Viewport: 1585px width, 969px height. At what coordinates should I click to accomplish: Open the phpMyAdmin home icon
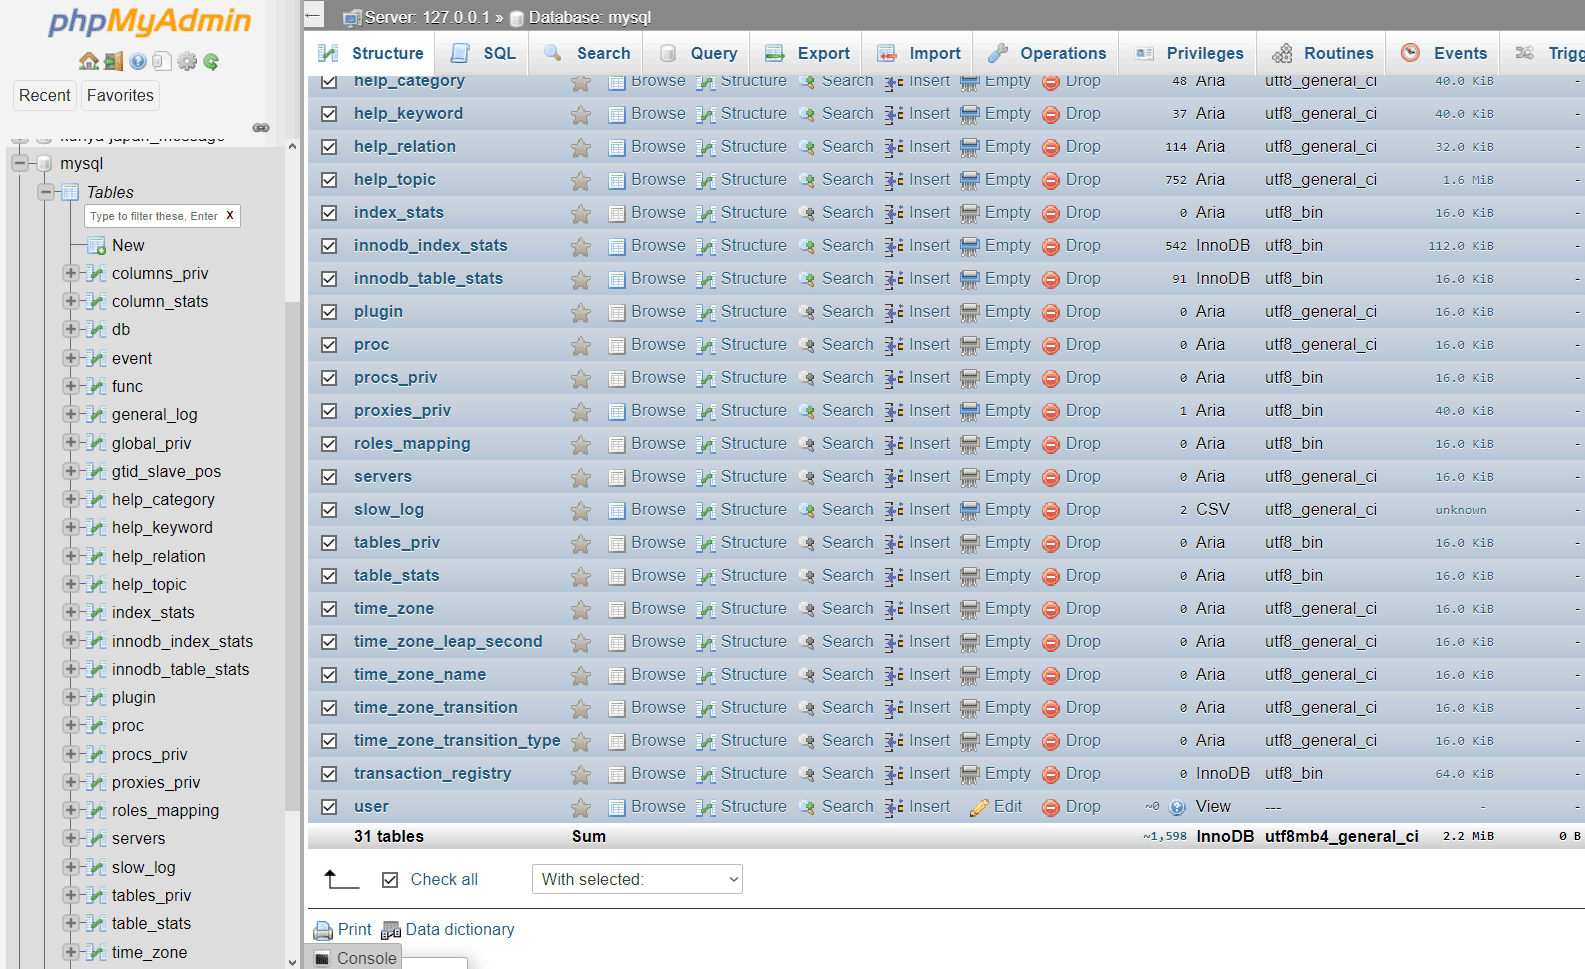click(x=89, y=61)
